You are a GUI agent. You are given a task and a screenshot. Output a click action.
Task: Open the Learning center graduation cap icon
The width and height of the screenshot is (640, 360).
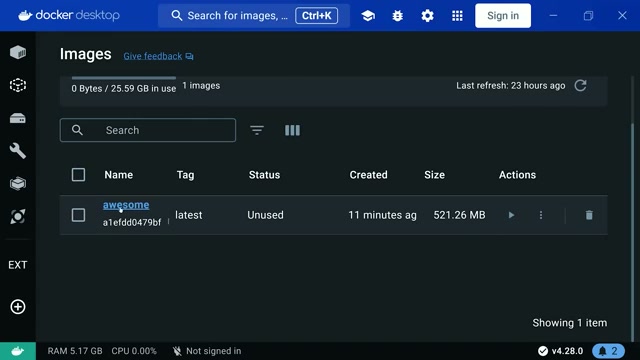368,16
